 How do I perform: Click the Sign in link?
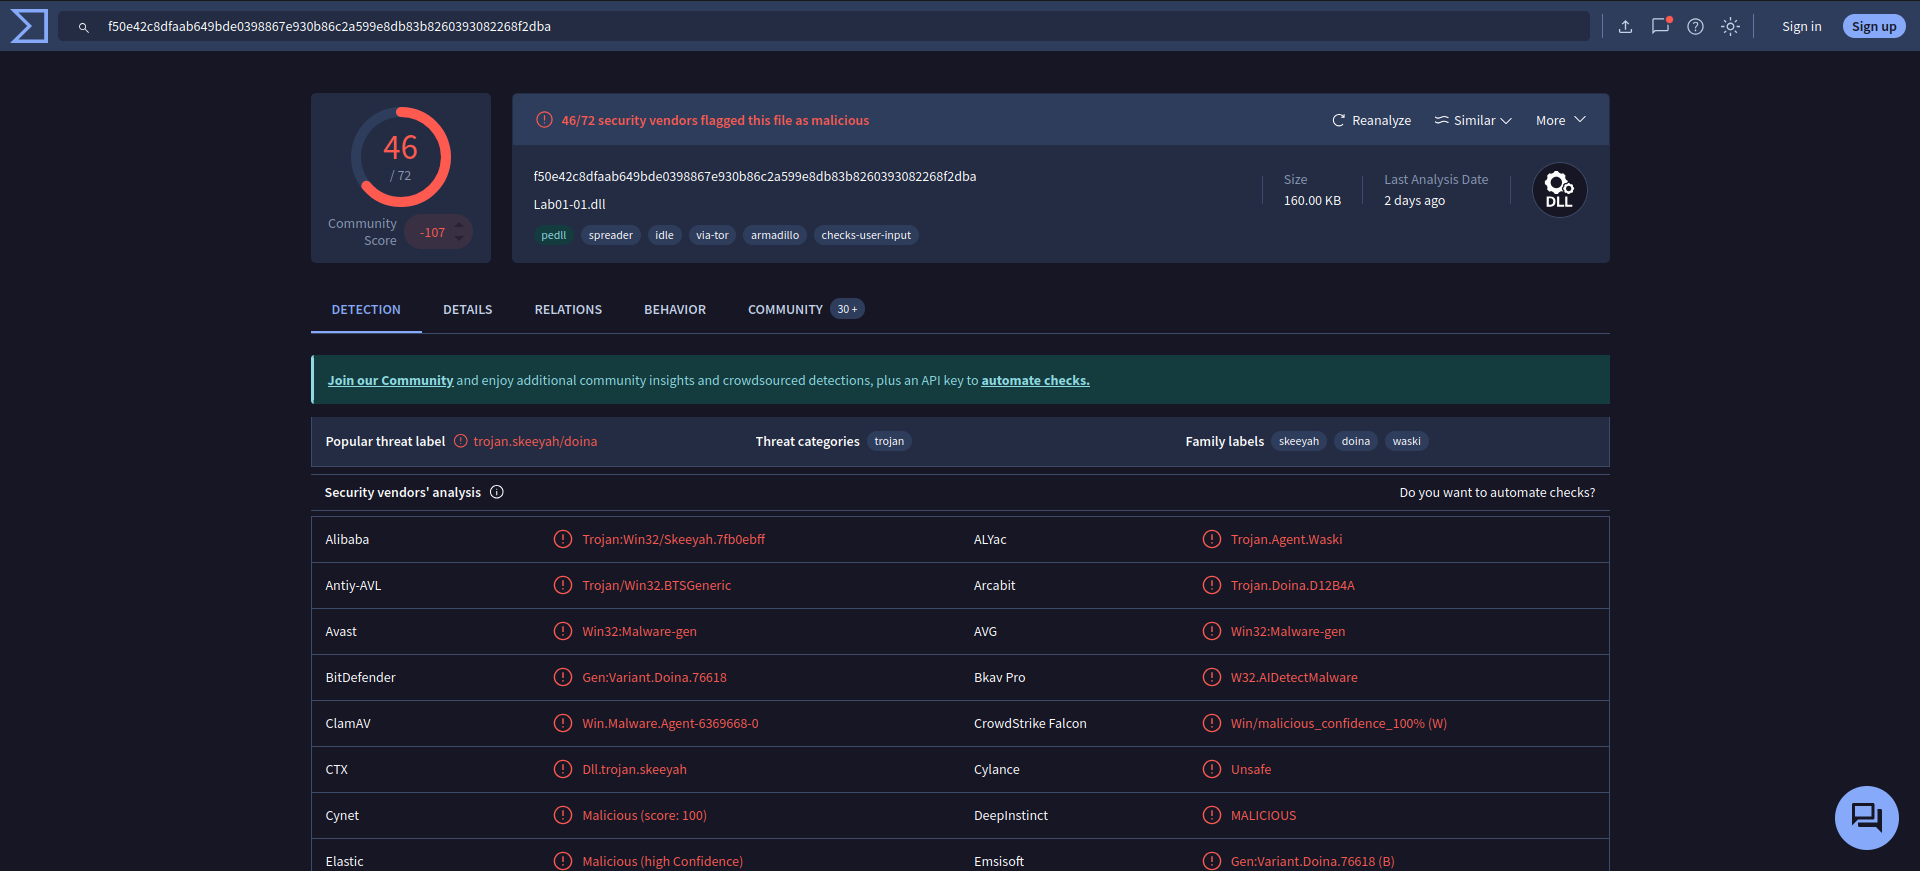[x=1801, y=27]
